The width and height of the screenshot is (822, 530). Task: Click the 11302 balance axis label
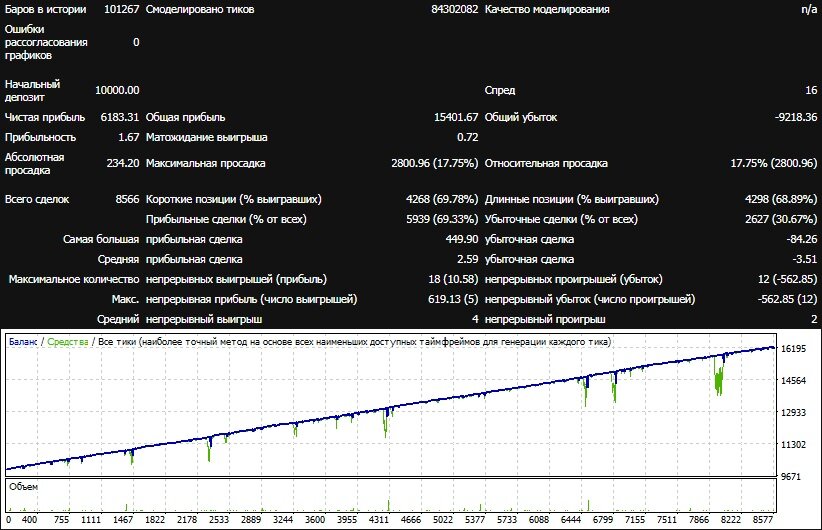[x=793, y=445]
